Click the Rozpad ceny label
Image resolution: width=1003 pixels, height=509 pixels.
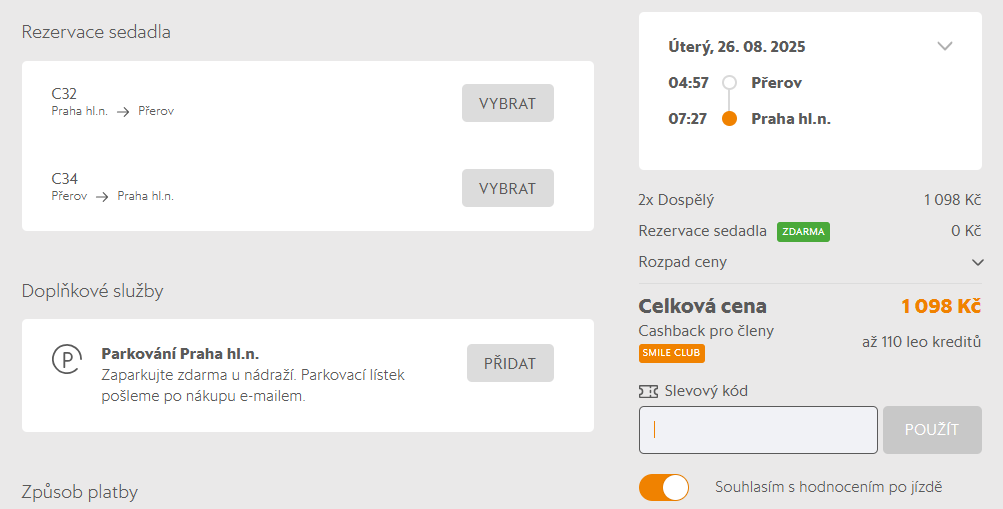tap(683, 262)
